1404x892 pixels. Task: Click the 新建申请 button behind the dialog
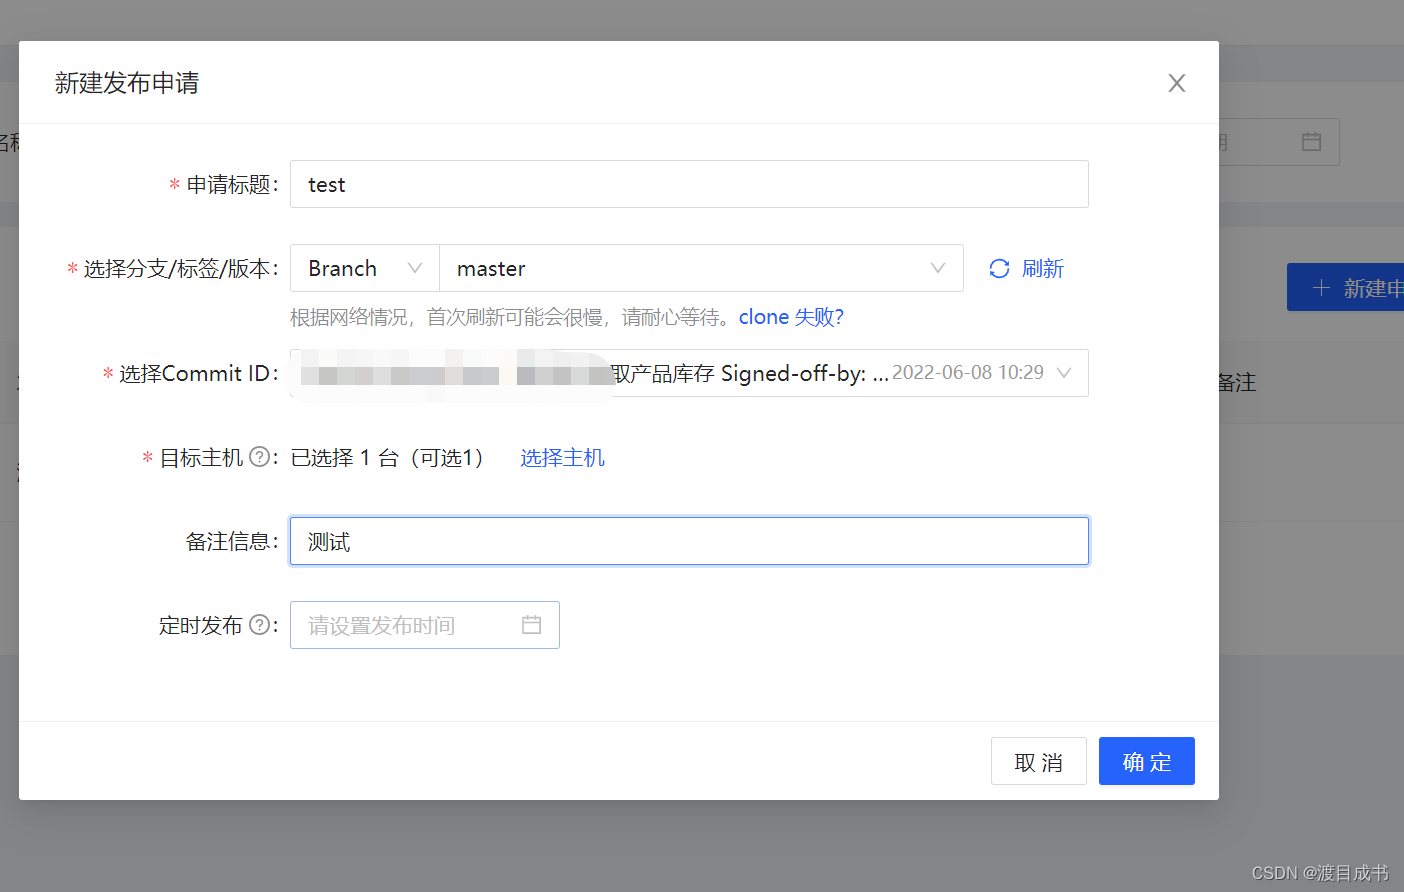[1345, 287]
